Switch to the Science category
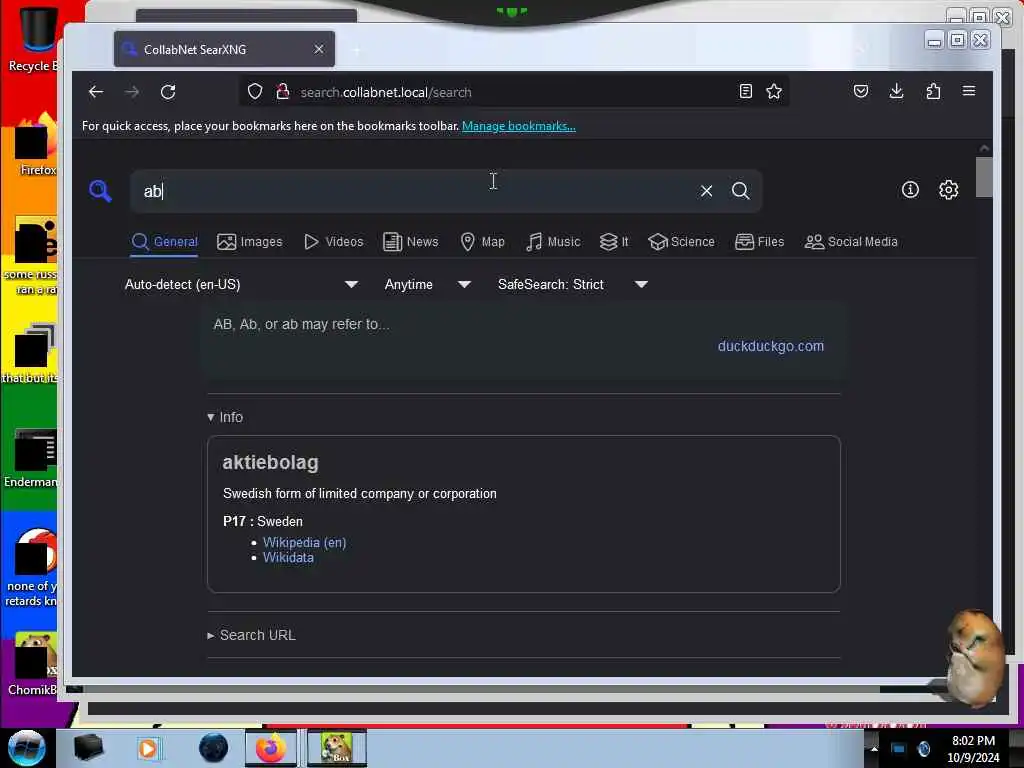Viewport: 1024px width, 768px height. coord(681,242)
